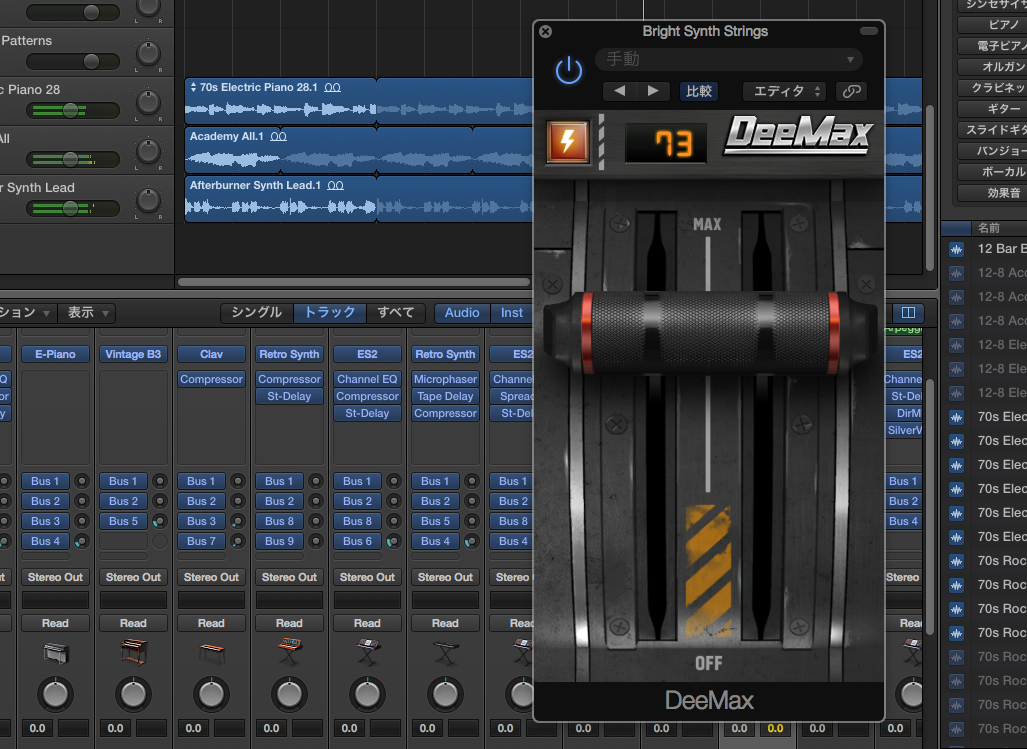Viewport: 1027px width, 749px height.
Task: Click the volume slider on Piano 28 track
Action: pyautogui.click(x=73, y=111)
